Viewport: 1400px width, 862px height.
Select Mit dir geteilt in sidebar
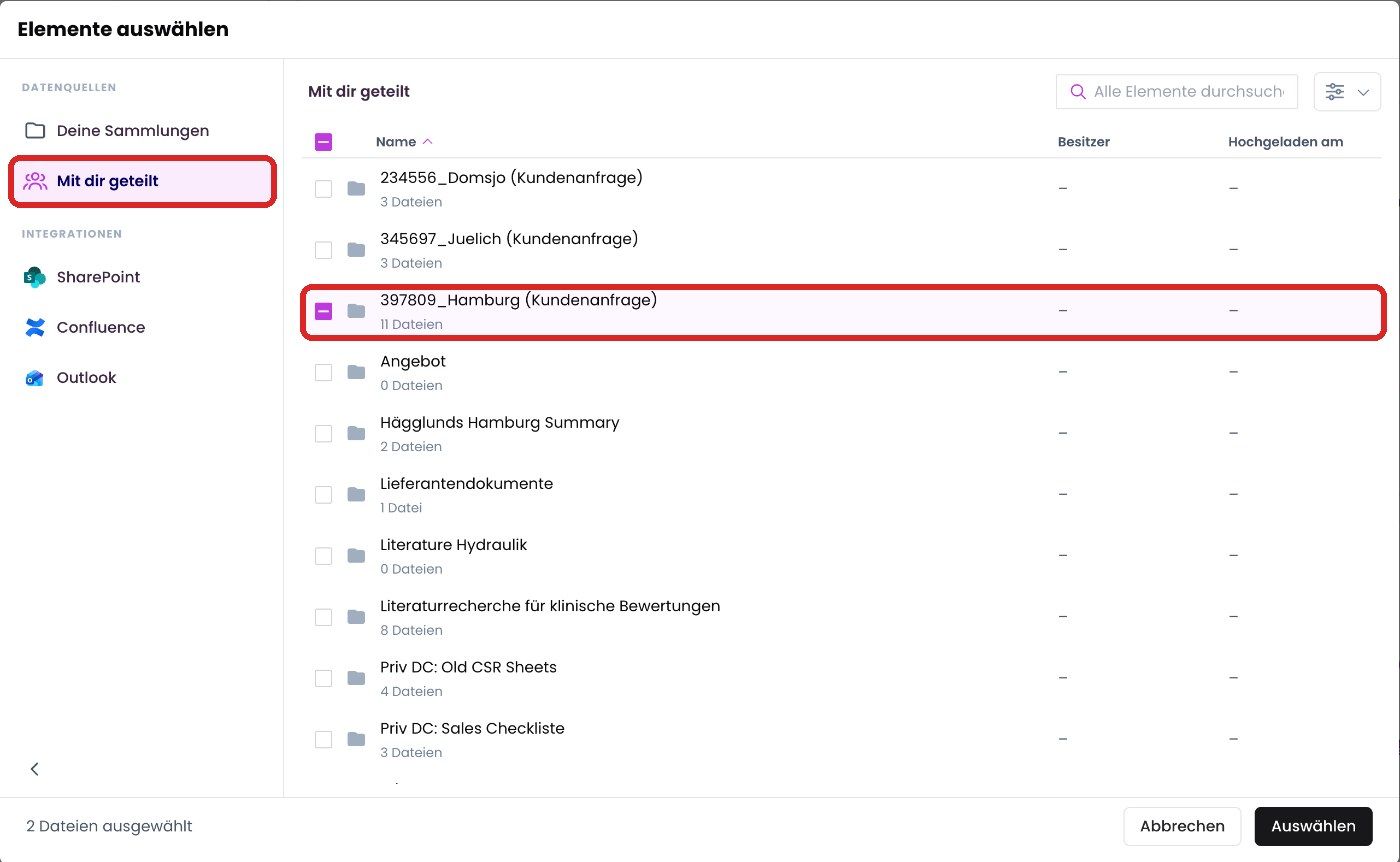142,181
